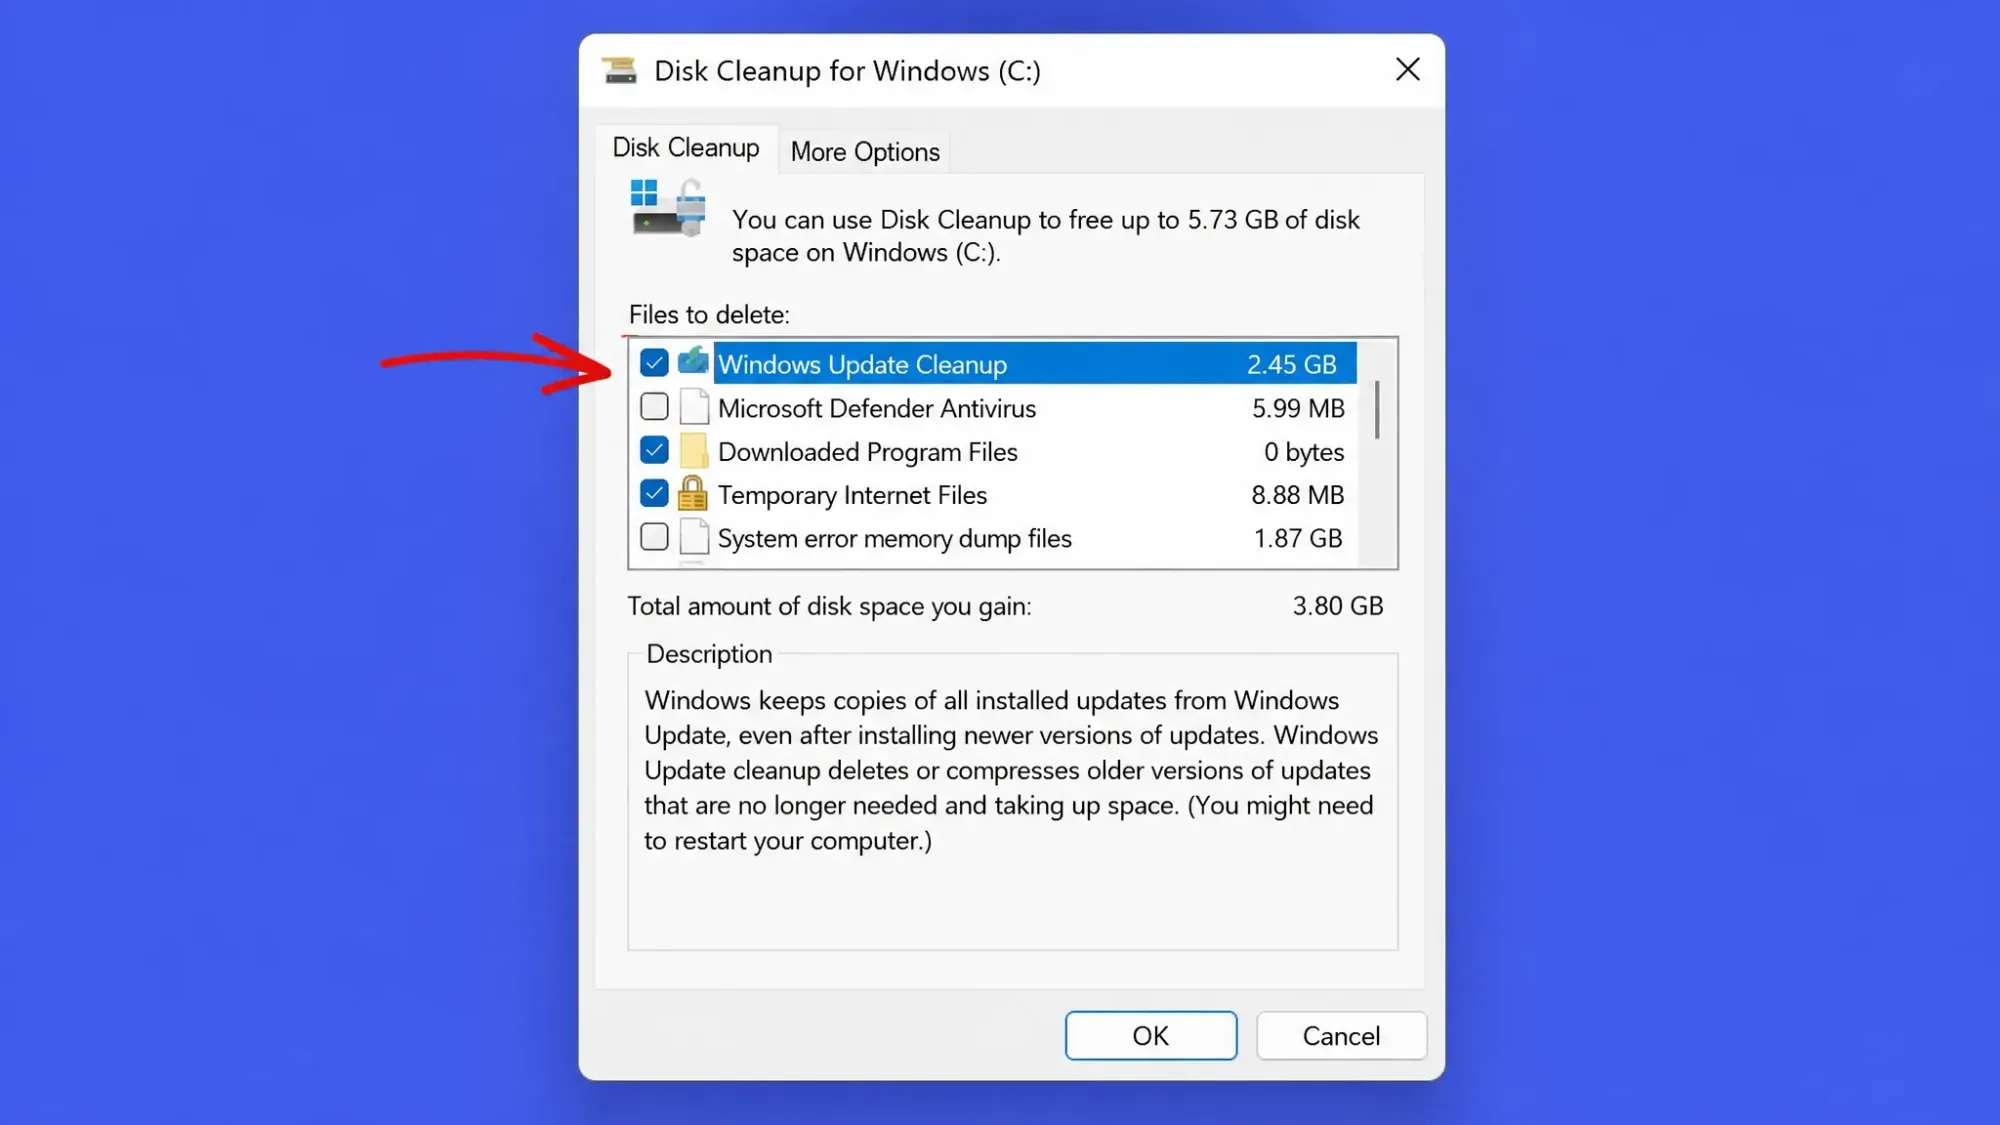Screen dimensions: 2000x1125
Task: Click the Windows Update Cleanup row icon
Action: [693, 362]
